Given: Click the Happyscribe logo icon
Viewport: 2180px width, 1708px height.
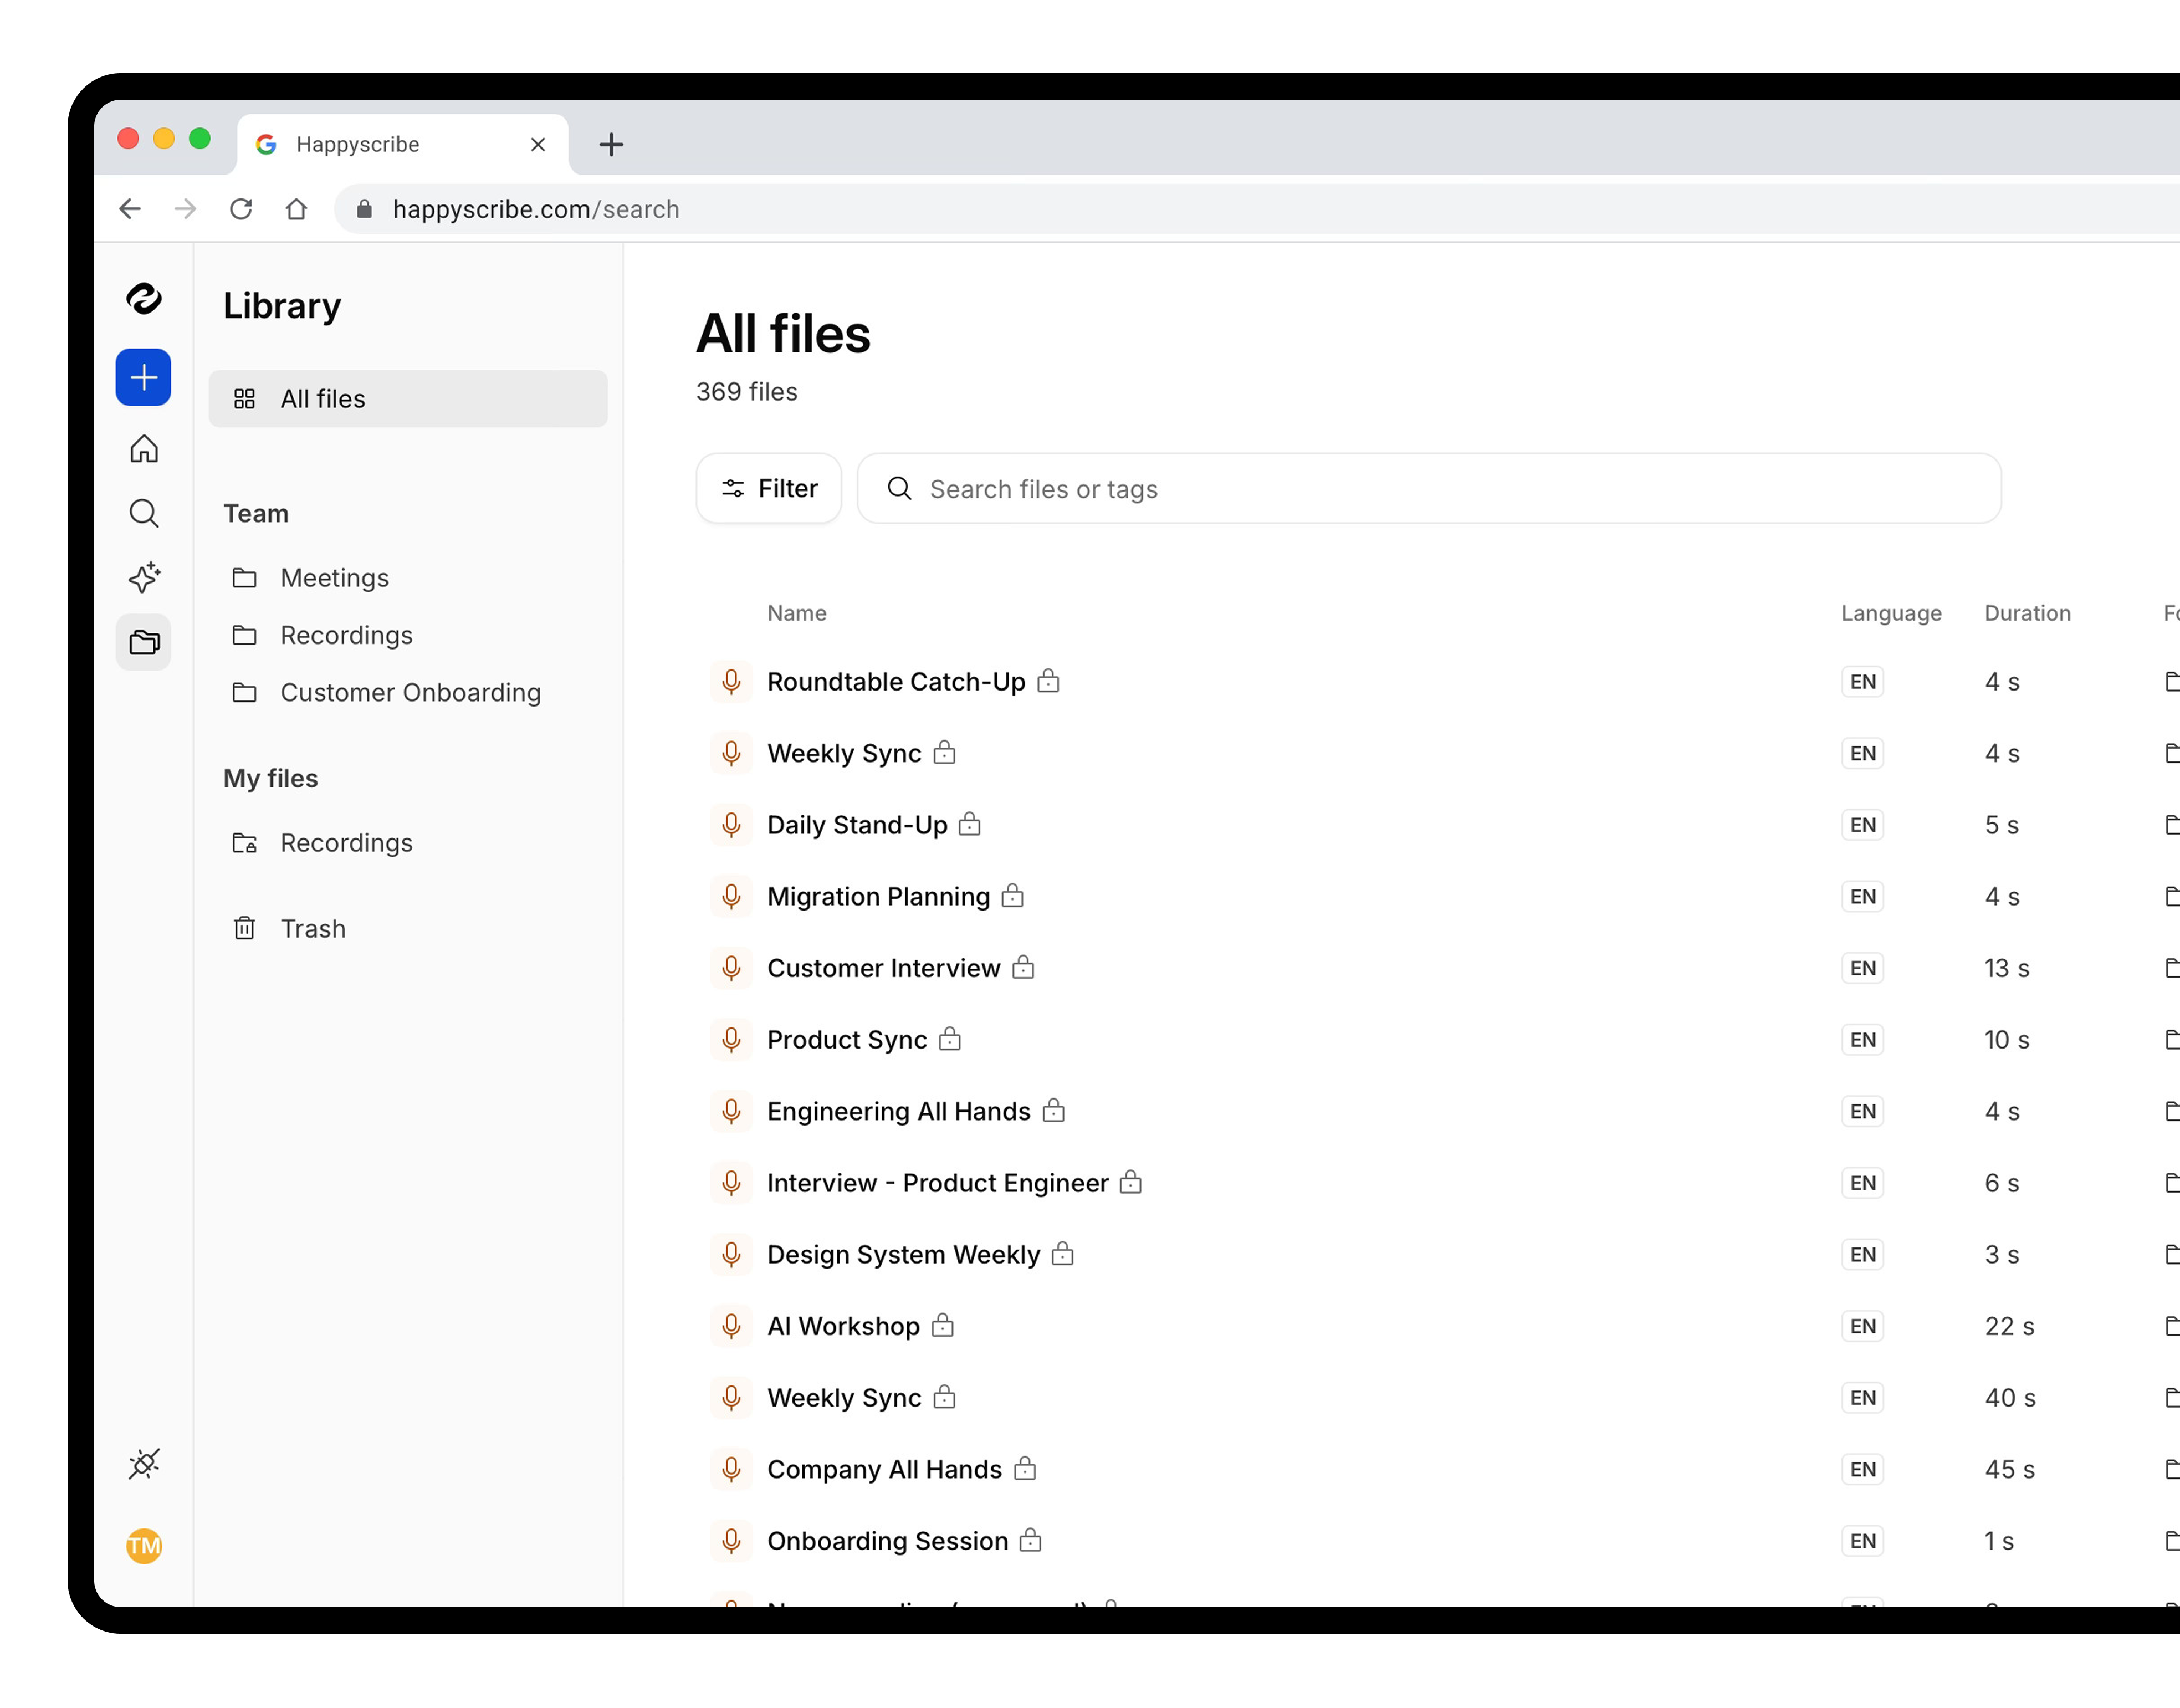Looking at the screenshot, I should tap(144, 298).
